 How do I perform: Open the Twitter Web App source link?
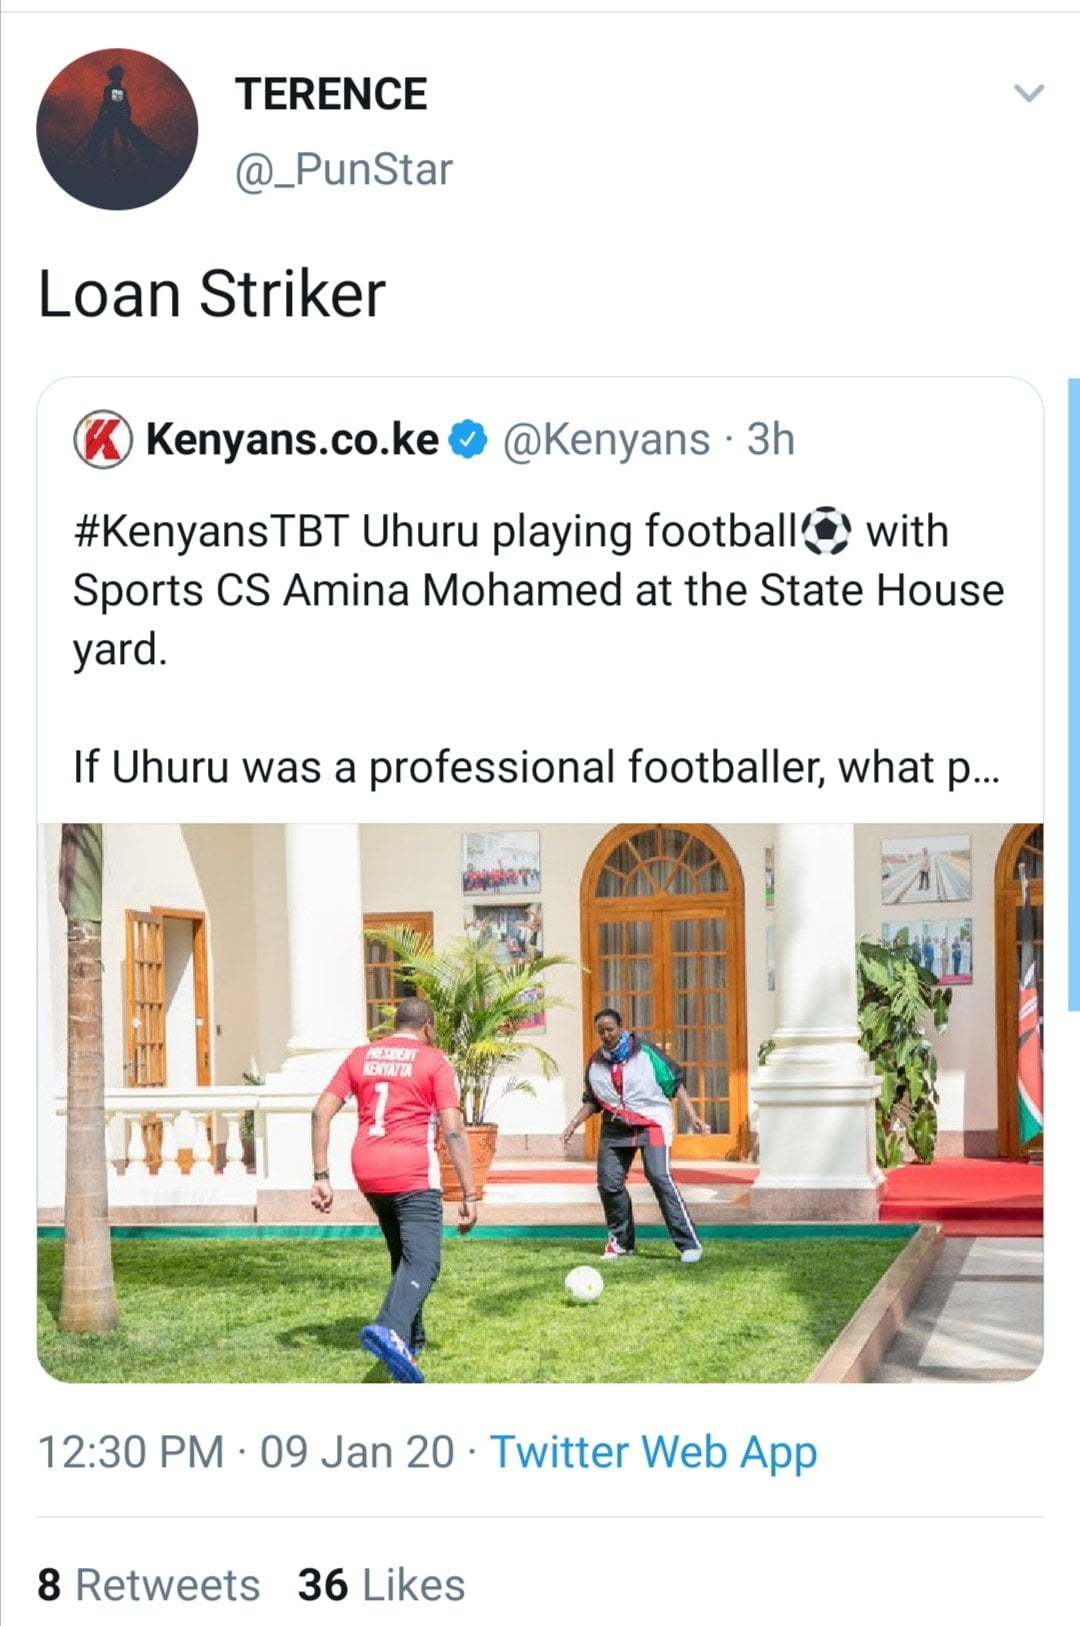click(653, 1452)
